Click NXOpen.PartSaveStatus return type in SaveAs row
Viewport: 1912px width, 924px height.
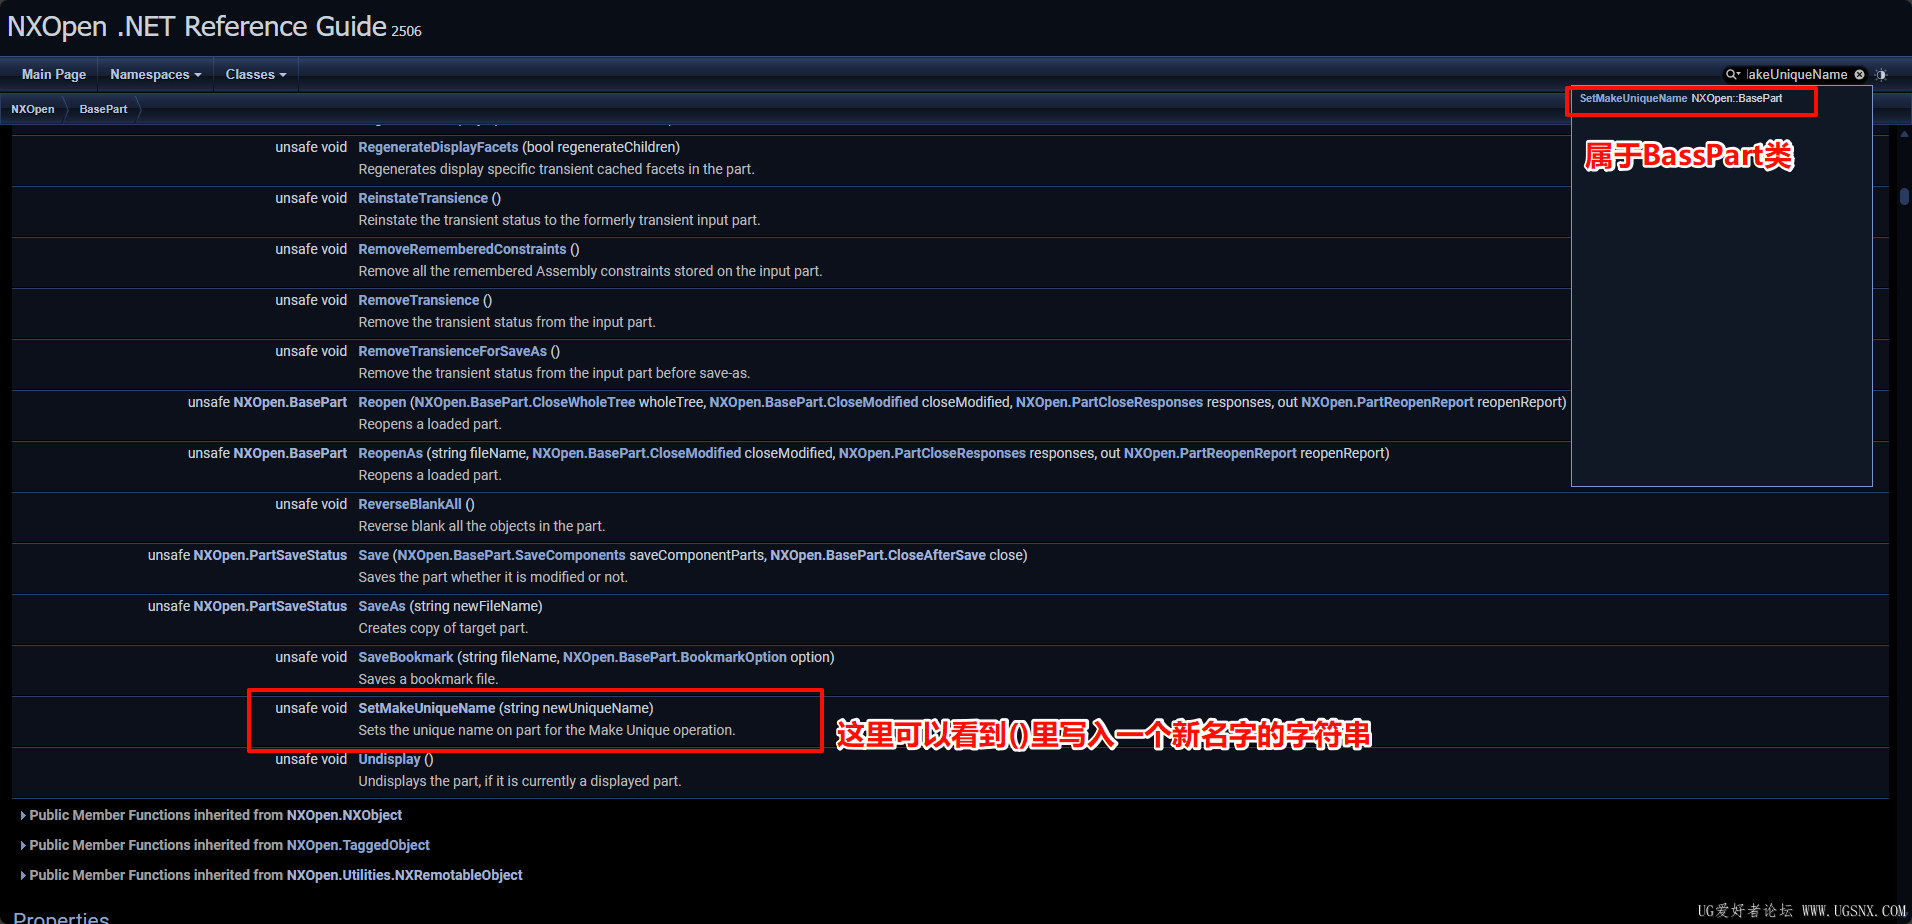tap(270, 606)
